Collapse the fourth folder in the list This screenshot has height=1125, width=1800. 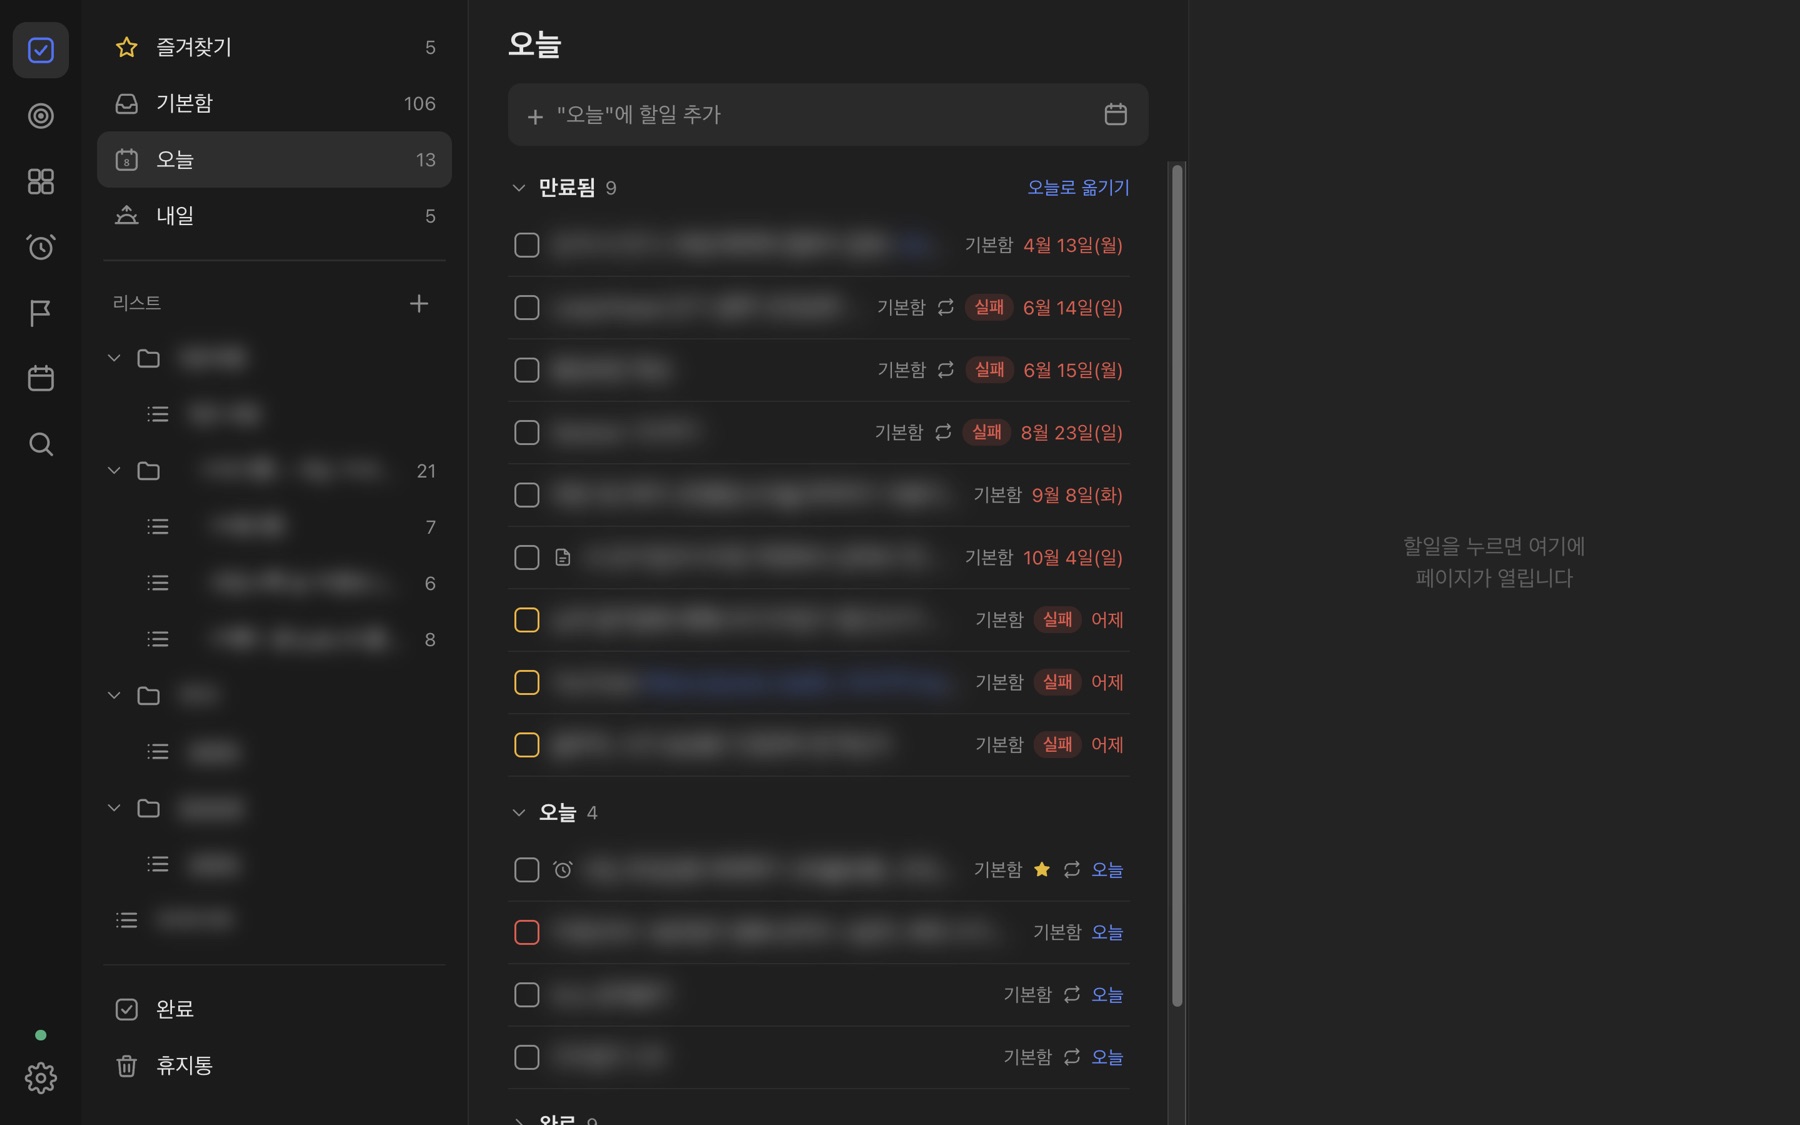(x=114, y=808)
